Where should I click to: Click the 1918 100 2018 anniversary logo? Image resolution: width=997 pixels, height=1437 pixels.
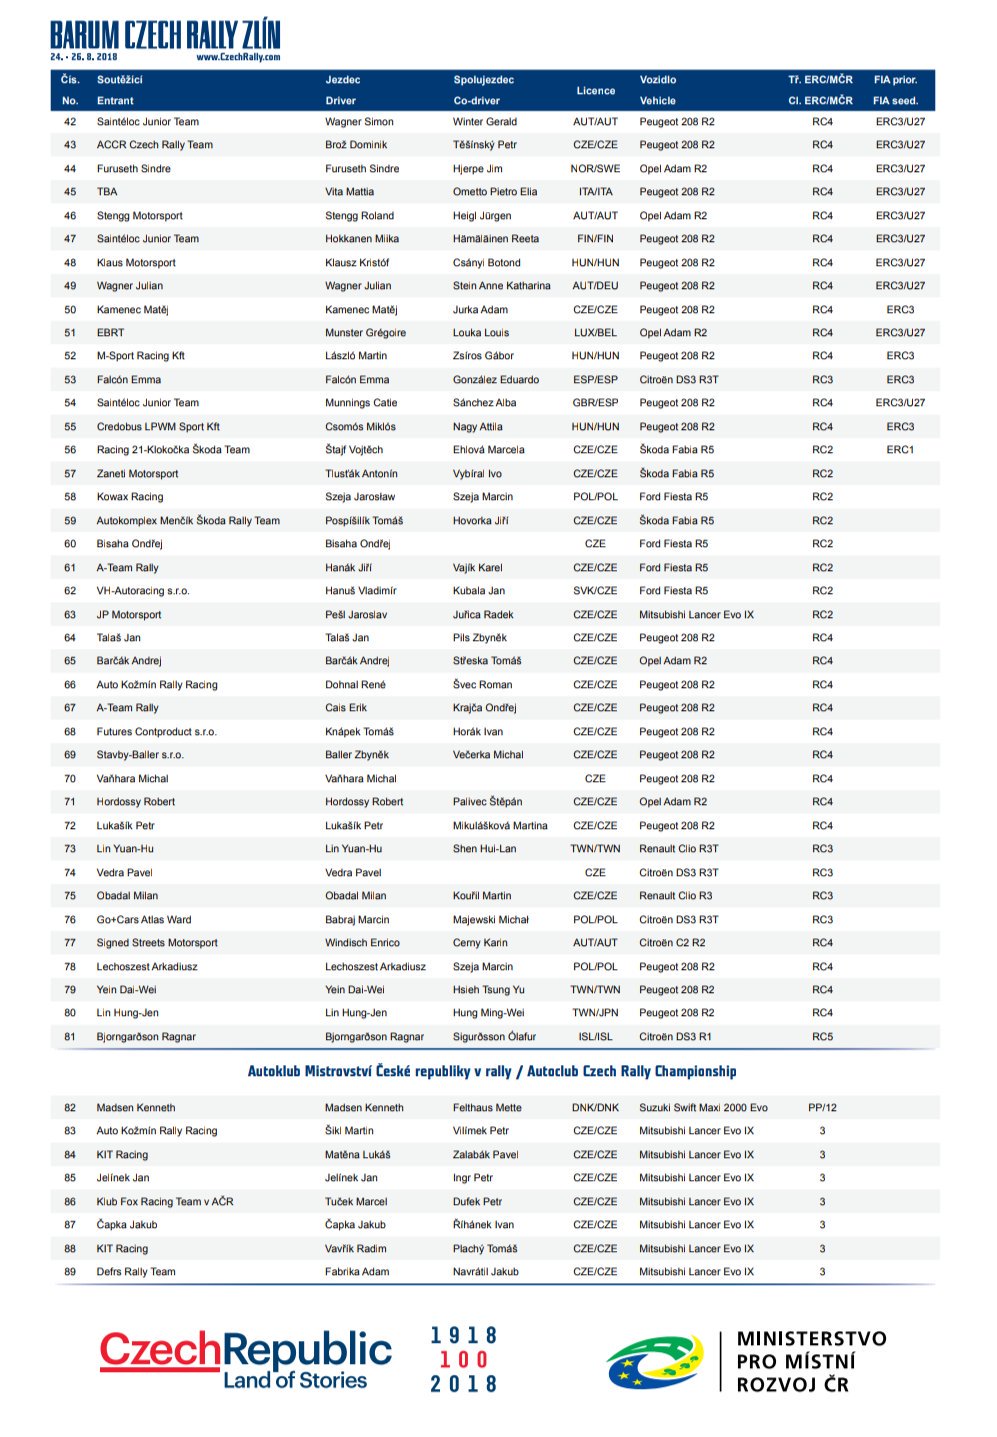(x=464, y=1360)
